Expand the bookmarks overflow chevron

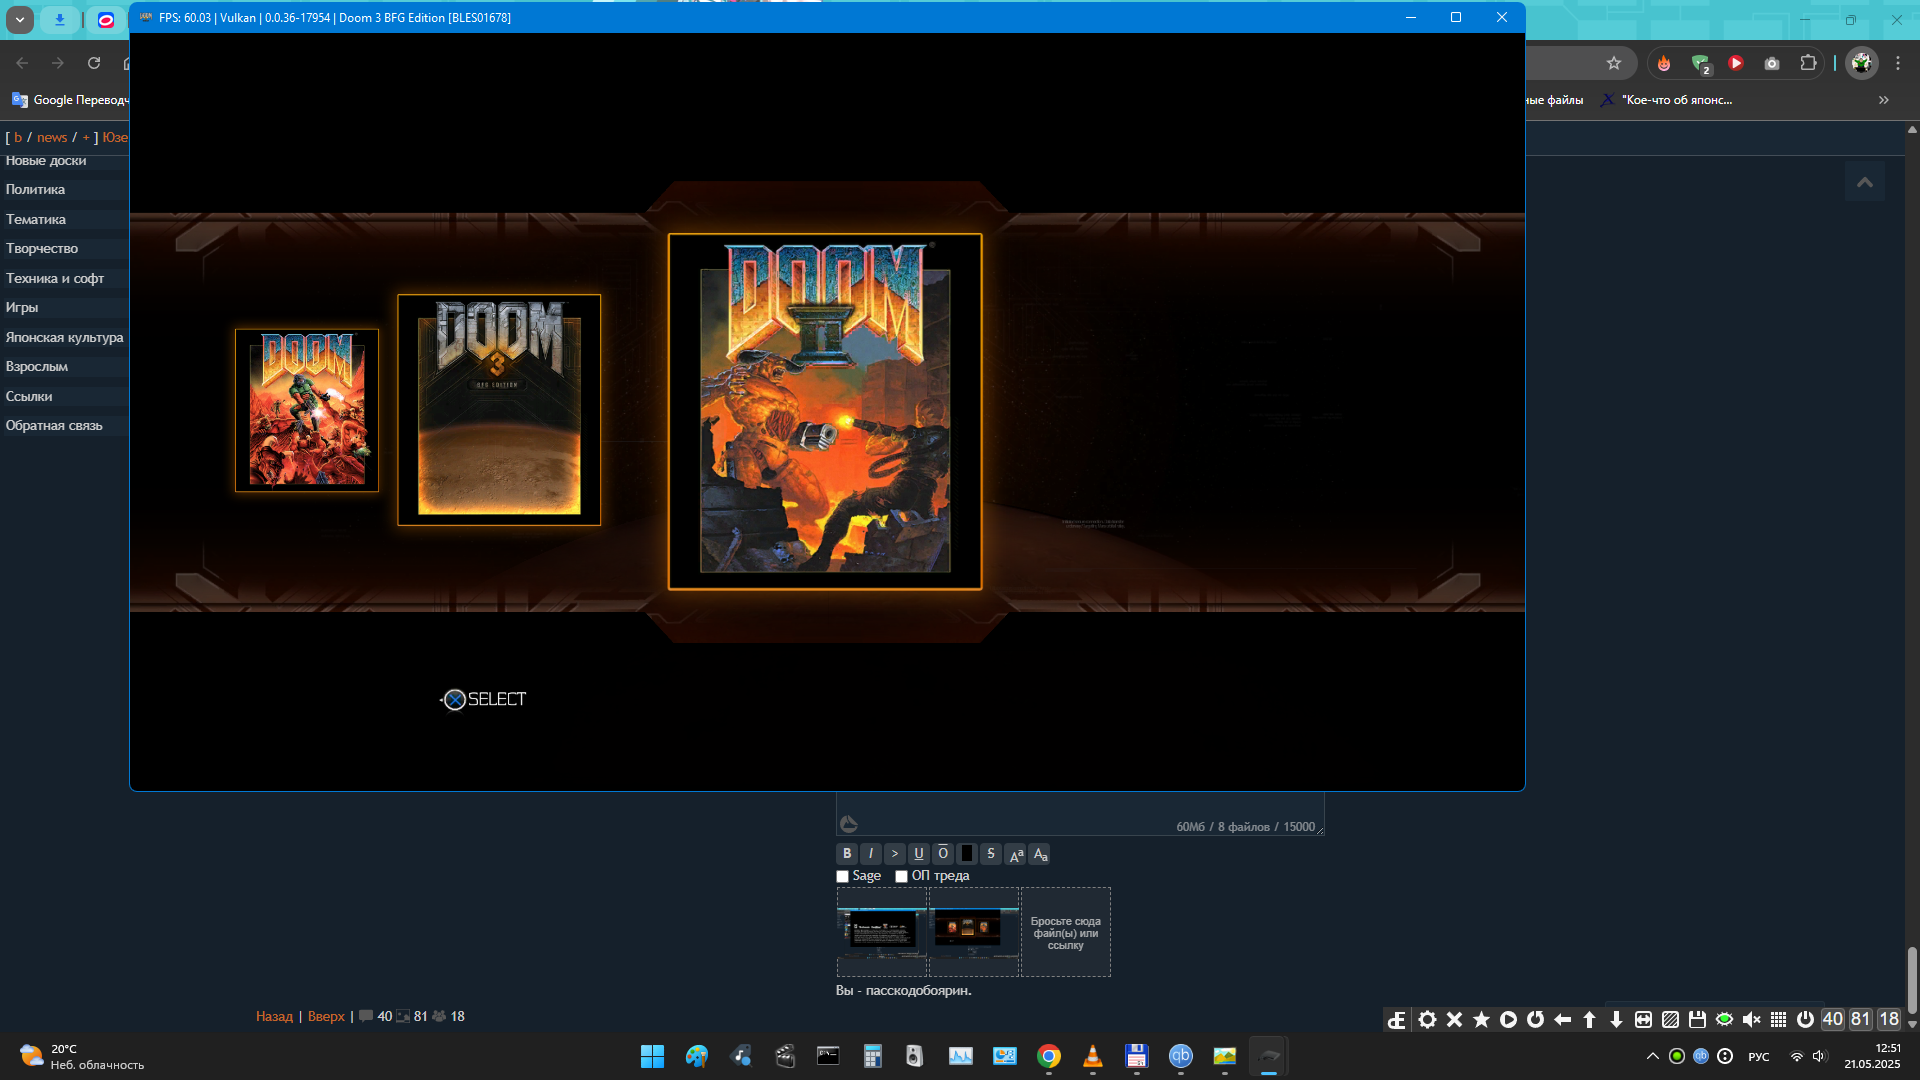[x=1884, y=100]
